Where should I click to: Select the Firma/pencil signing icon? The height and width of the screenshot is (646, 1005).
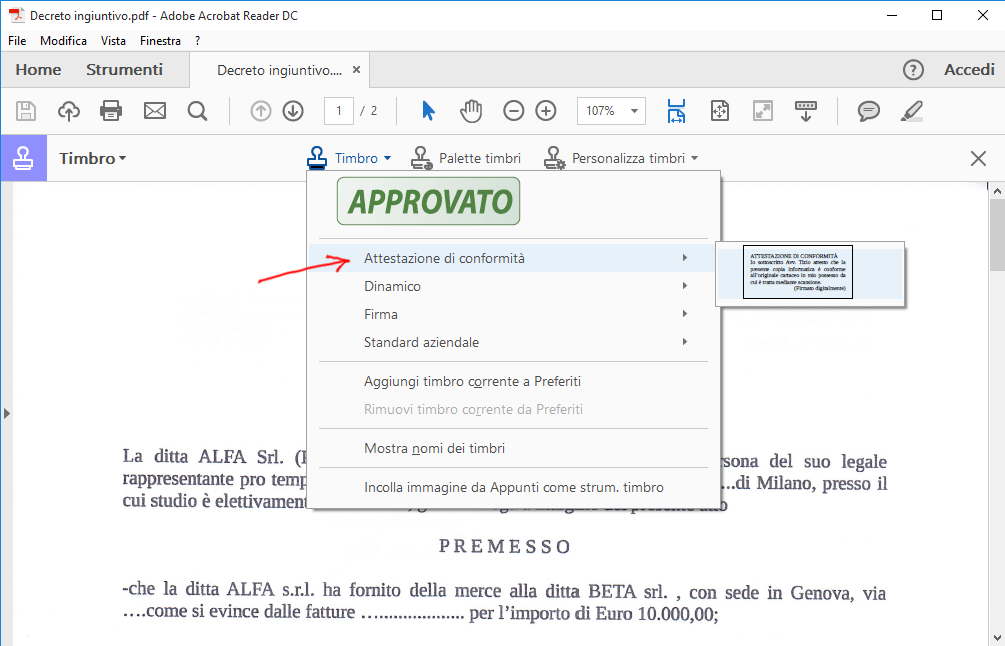click(x=911, y=111)
